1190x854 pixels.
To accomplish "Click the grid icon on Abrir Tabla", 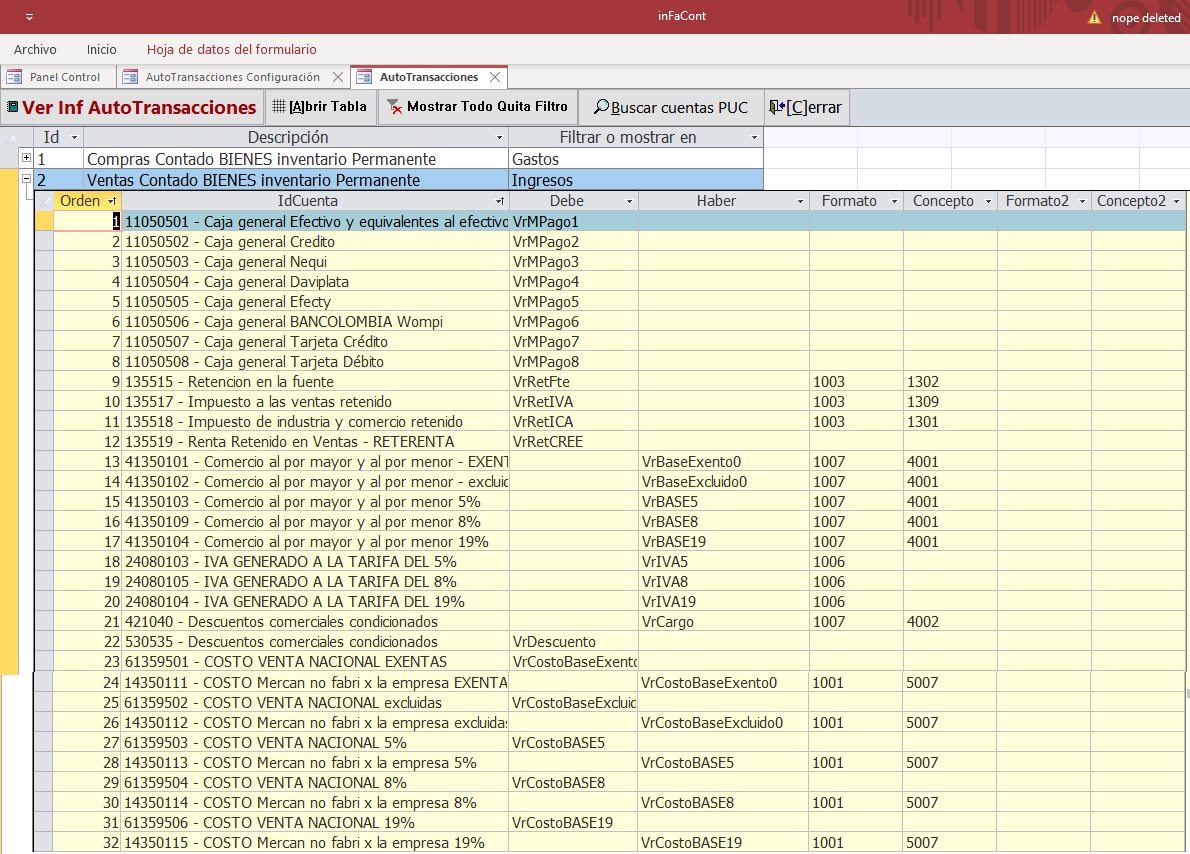I will pos(280,107).
